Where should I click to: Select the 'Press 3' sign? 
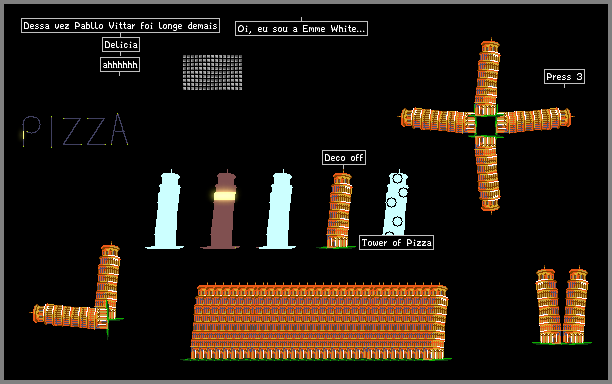564,76
